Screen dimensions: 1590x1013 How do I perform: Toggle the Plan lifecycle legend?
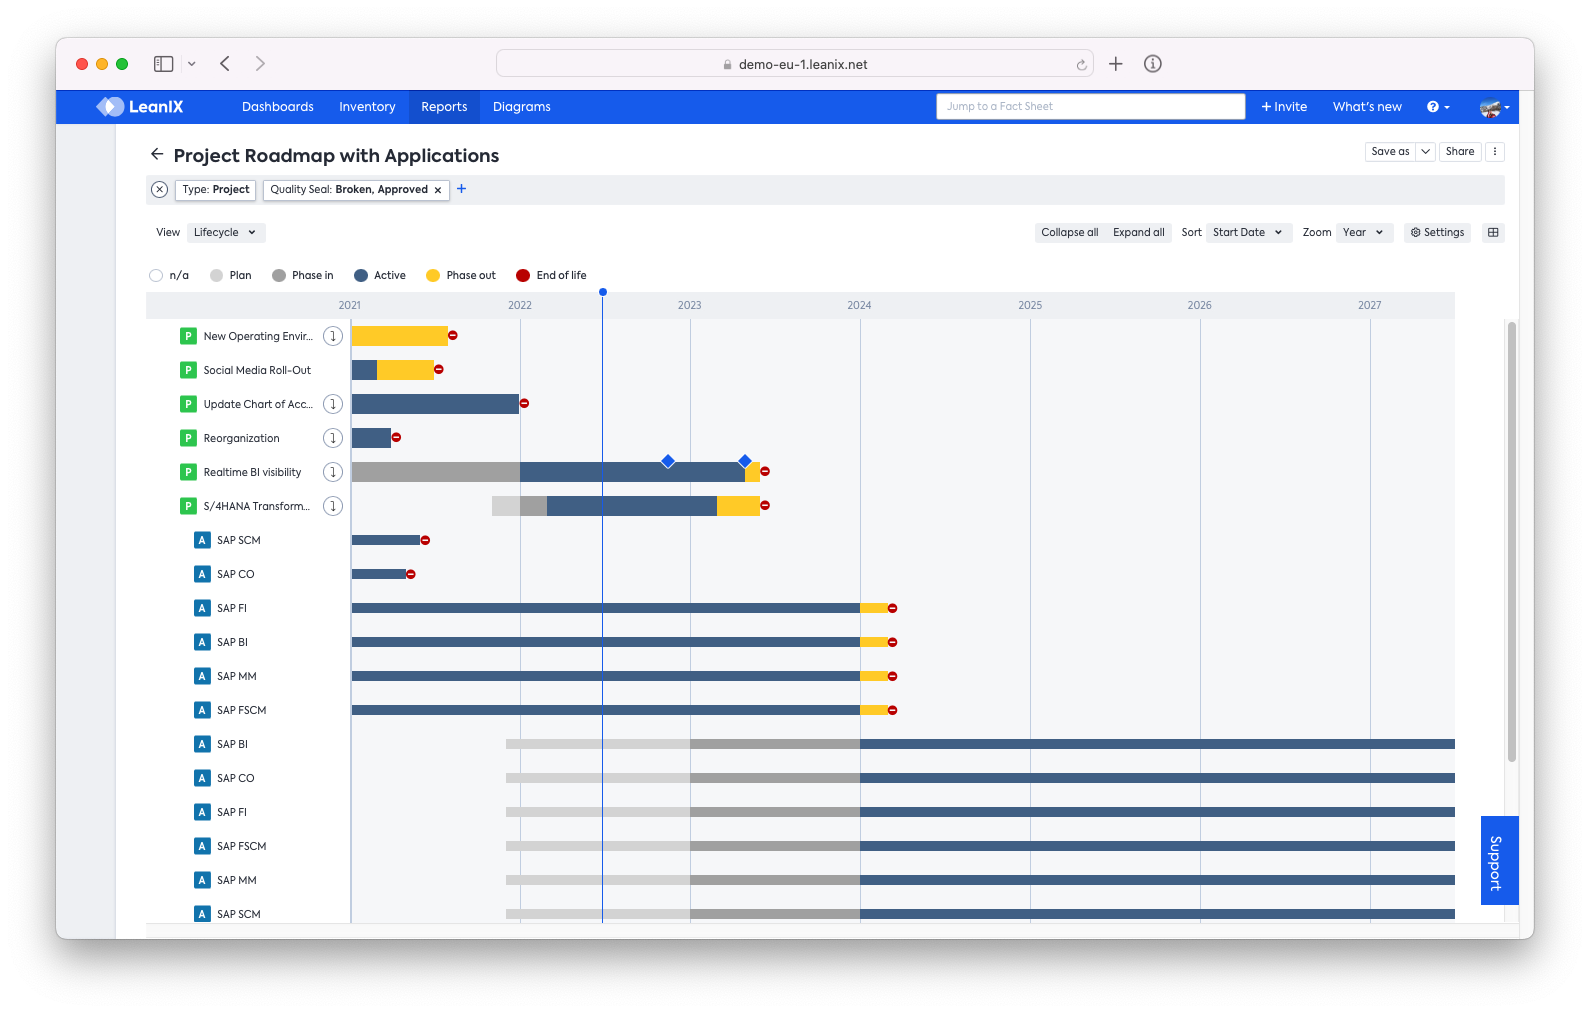(231, 276)
